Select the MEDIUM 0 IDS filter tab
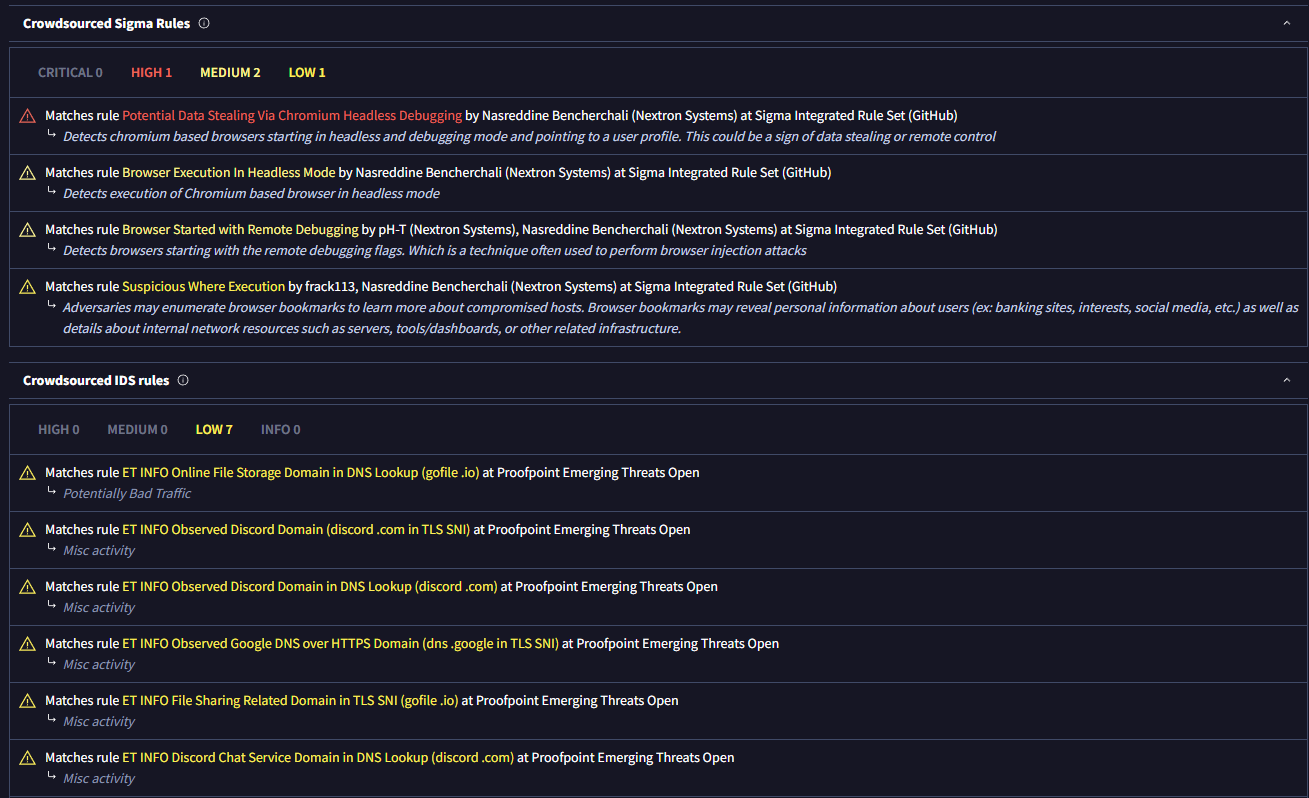The image size is (1309, 798). coord(138,430)
